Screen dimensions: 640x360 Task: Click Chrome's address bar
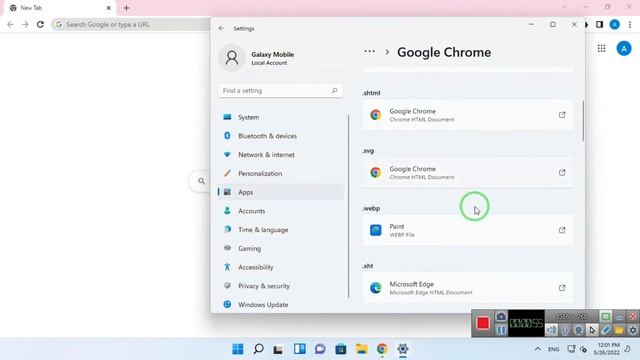click(131, 24)
